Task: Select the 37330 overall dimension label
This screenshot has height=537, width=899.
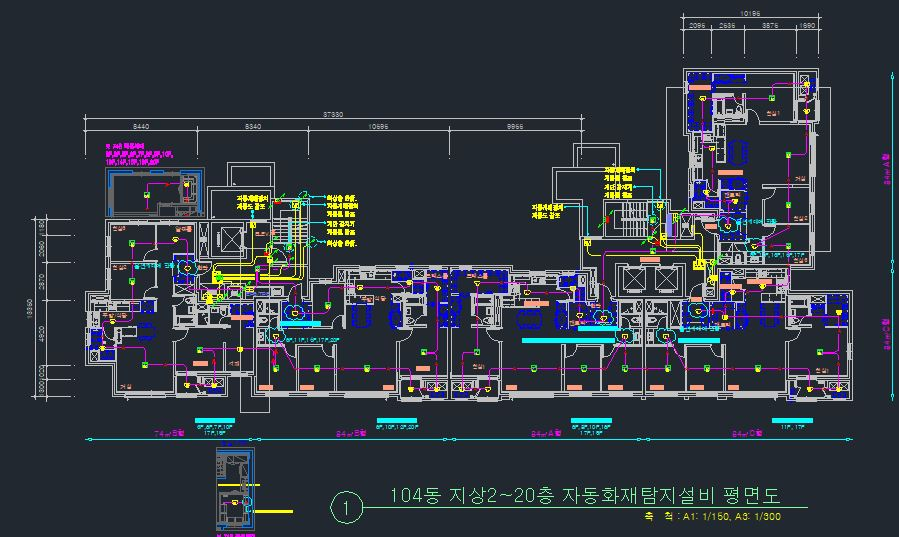Action: [333, 115]
